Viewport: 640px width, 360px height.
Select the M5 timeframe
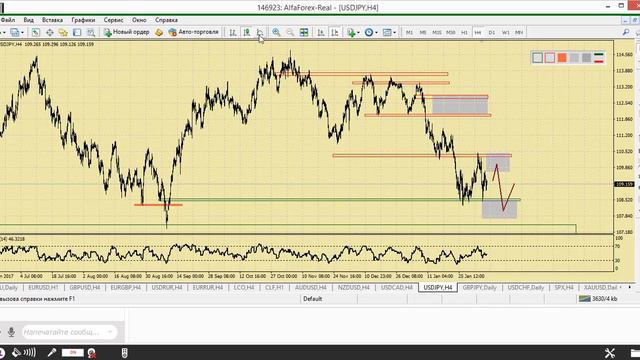[x=423, y=32]
